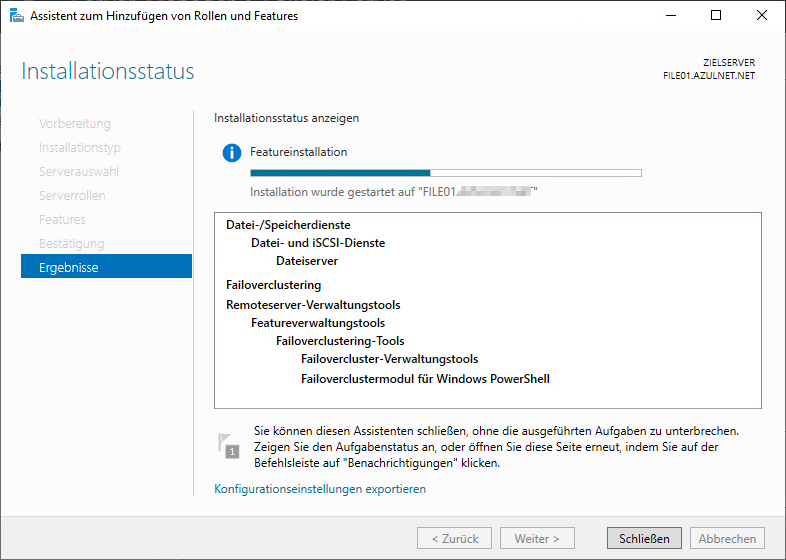The height and width of the screenshot is (560, 786).
Task: Select Datei-/Speicherdienste in results list
Action: pos(288,225)
